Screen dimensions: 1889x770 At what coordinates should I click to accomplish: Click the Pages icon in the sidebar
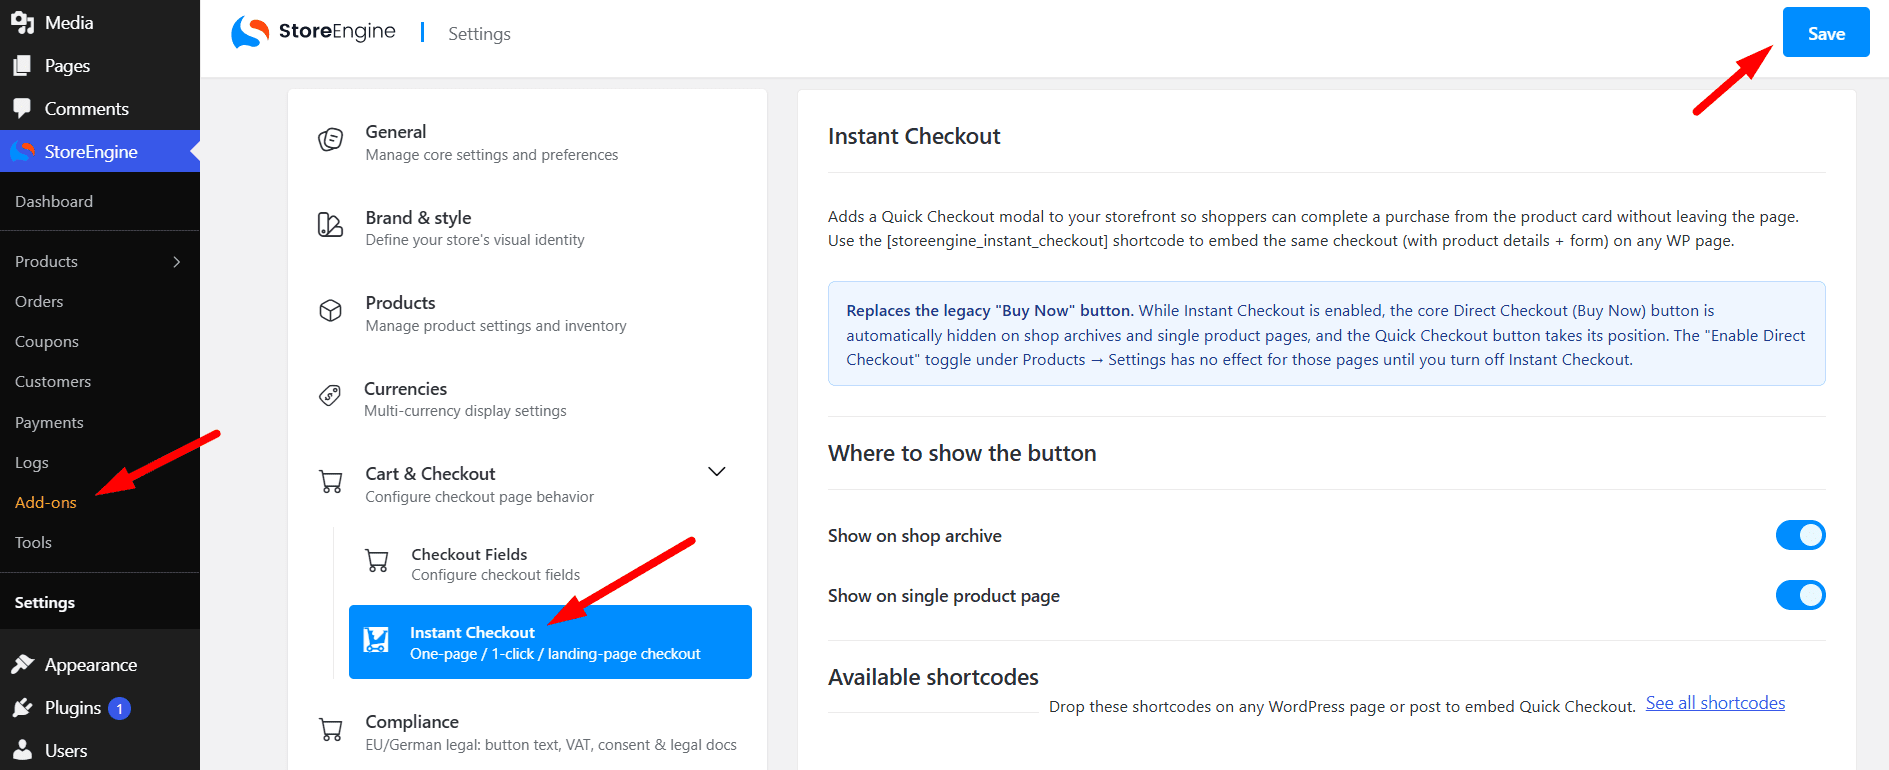[x=22, y=65]
